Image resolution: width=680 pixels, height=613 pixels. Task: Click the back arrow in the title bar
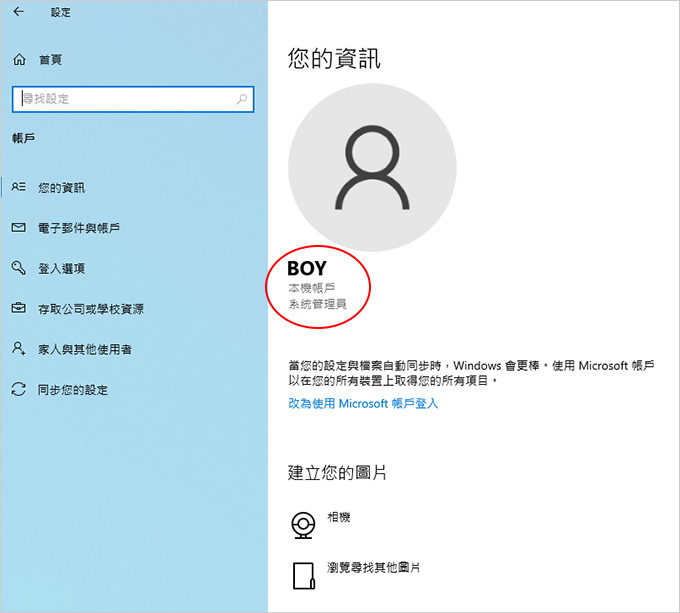[x=18, y=12]
